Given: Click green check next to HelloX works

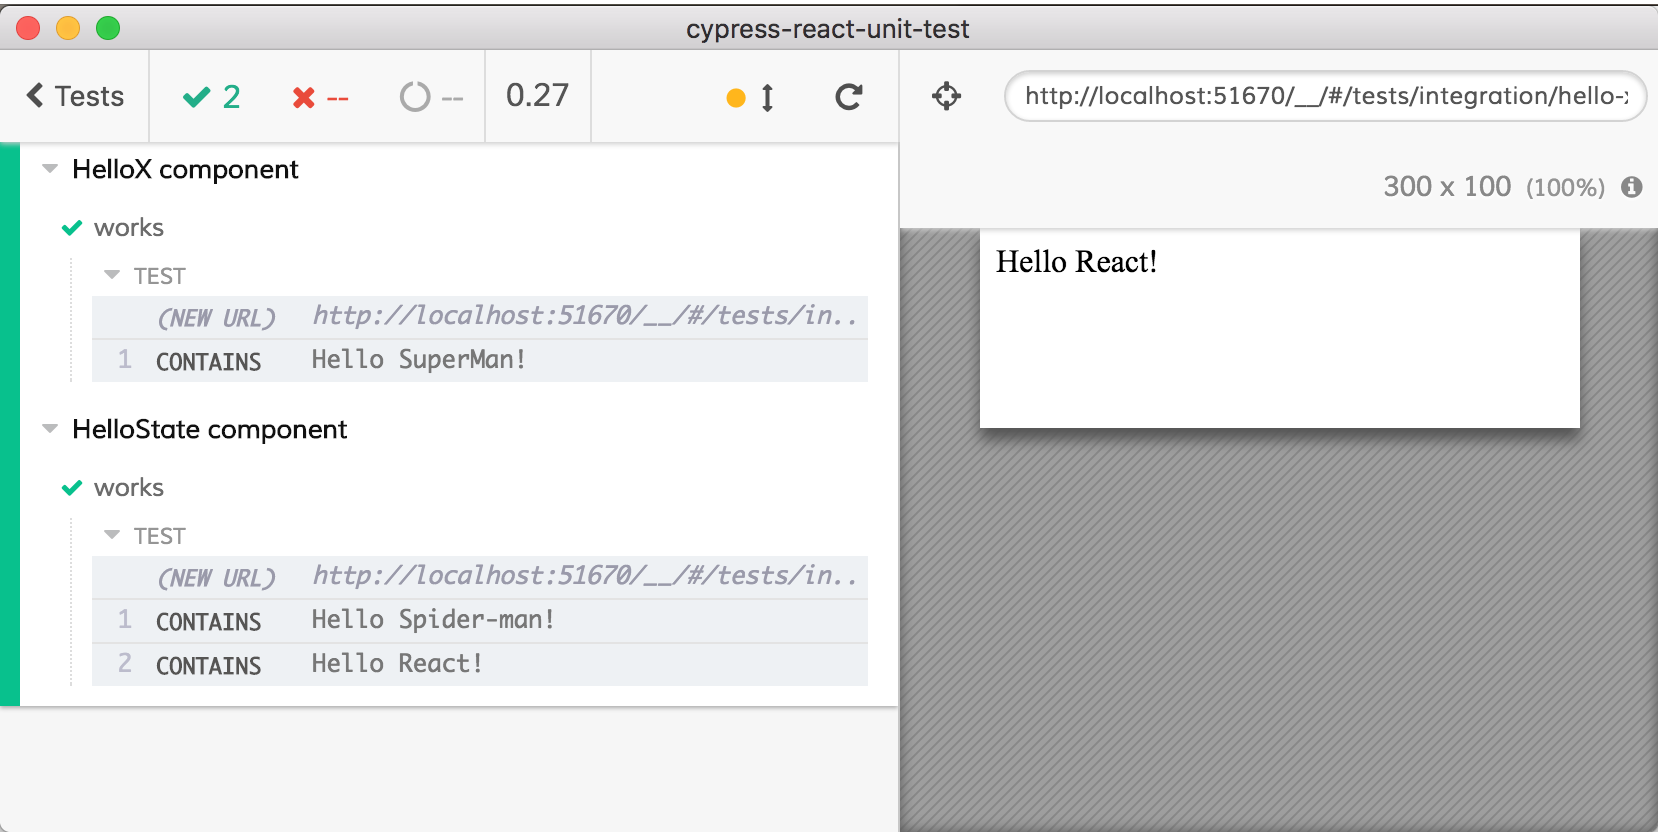Looking at the screenshot, I should (72, 228).
